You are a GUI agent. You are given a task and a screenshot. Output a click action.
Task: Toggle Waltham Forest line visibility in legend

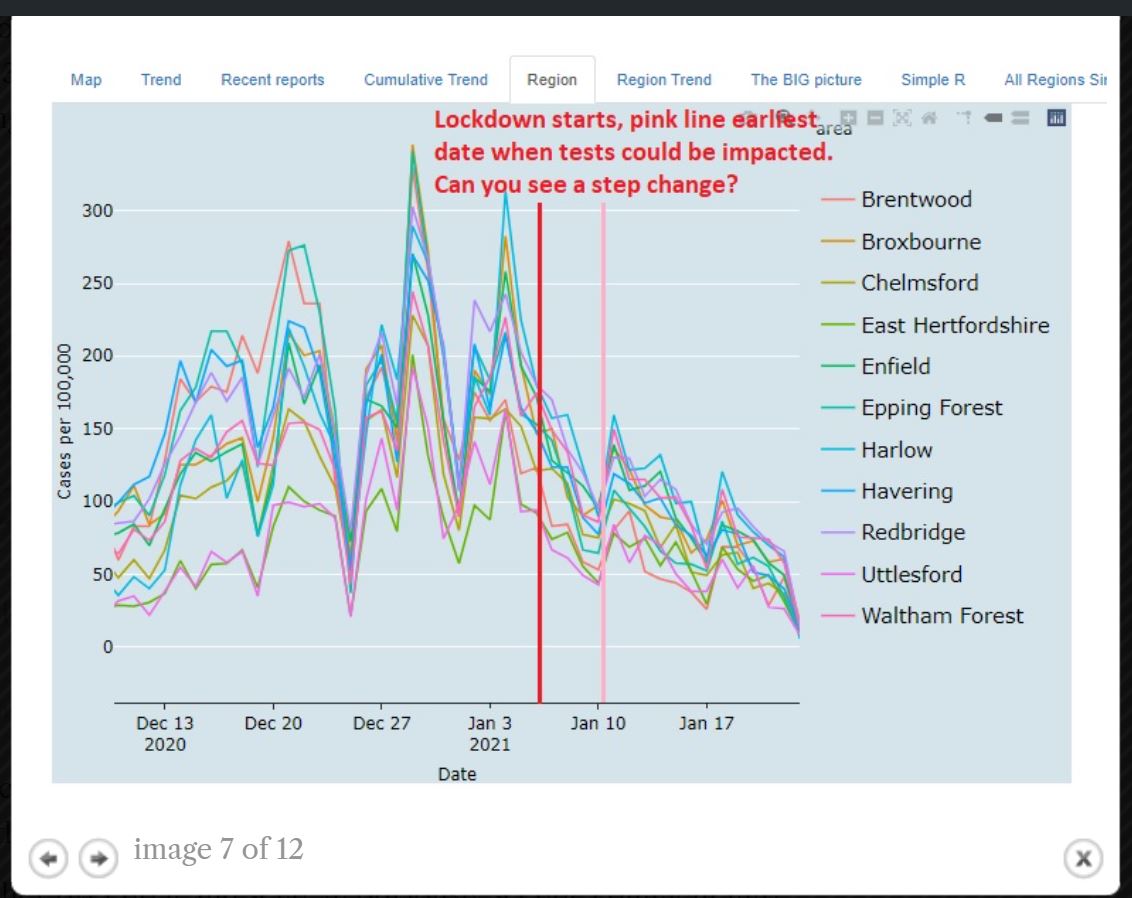coord(942,616)
